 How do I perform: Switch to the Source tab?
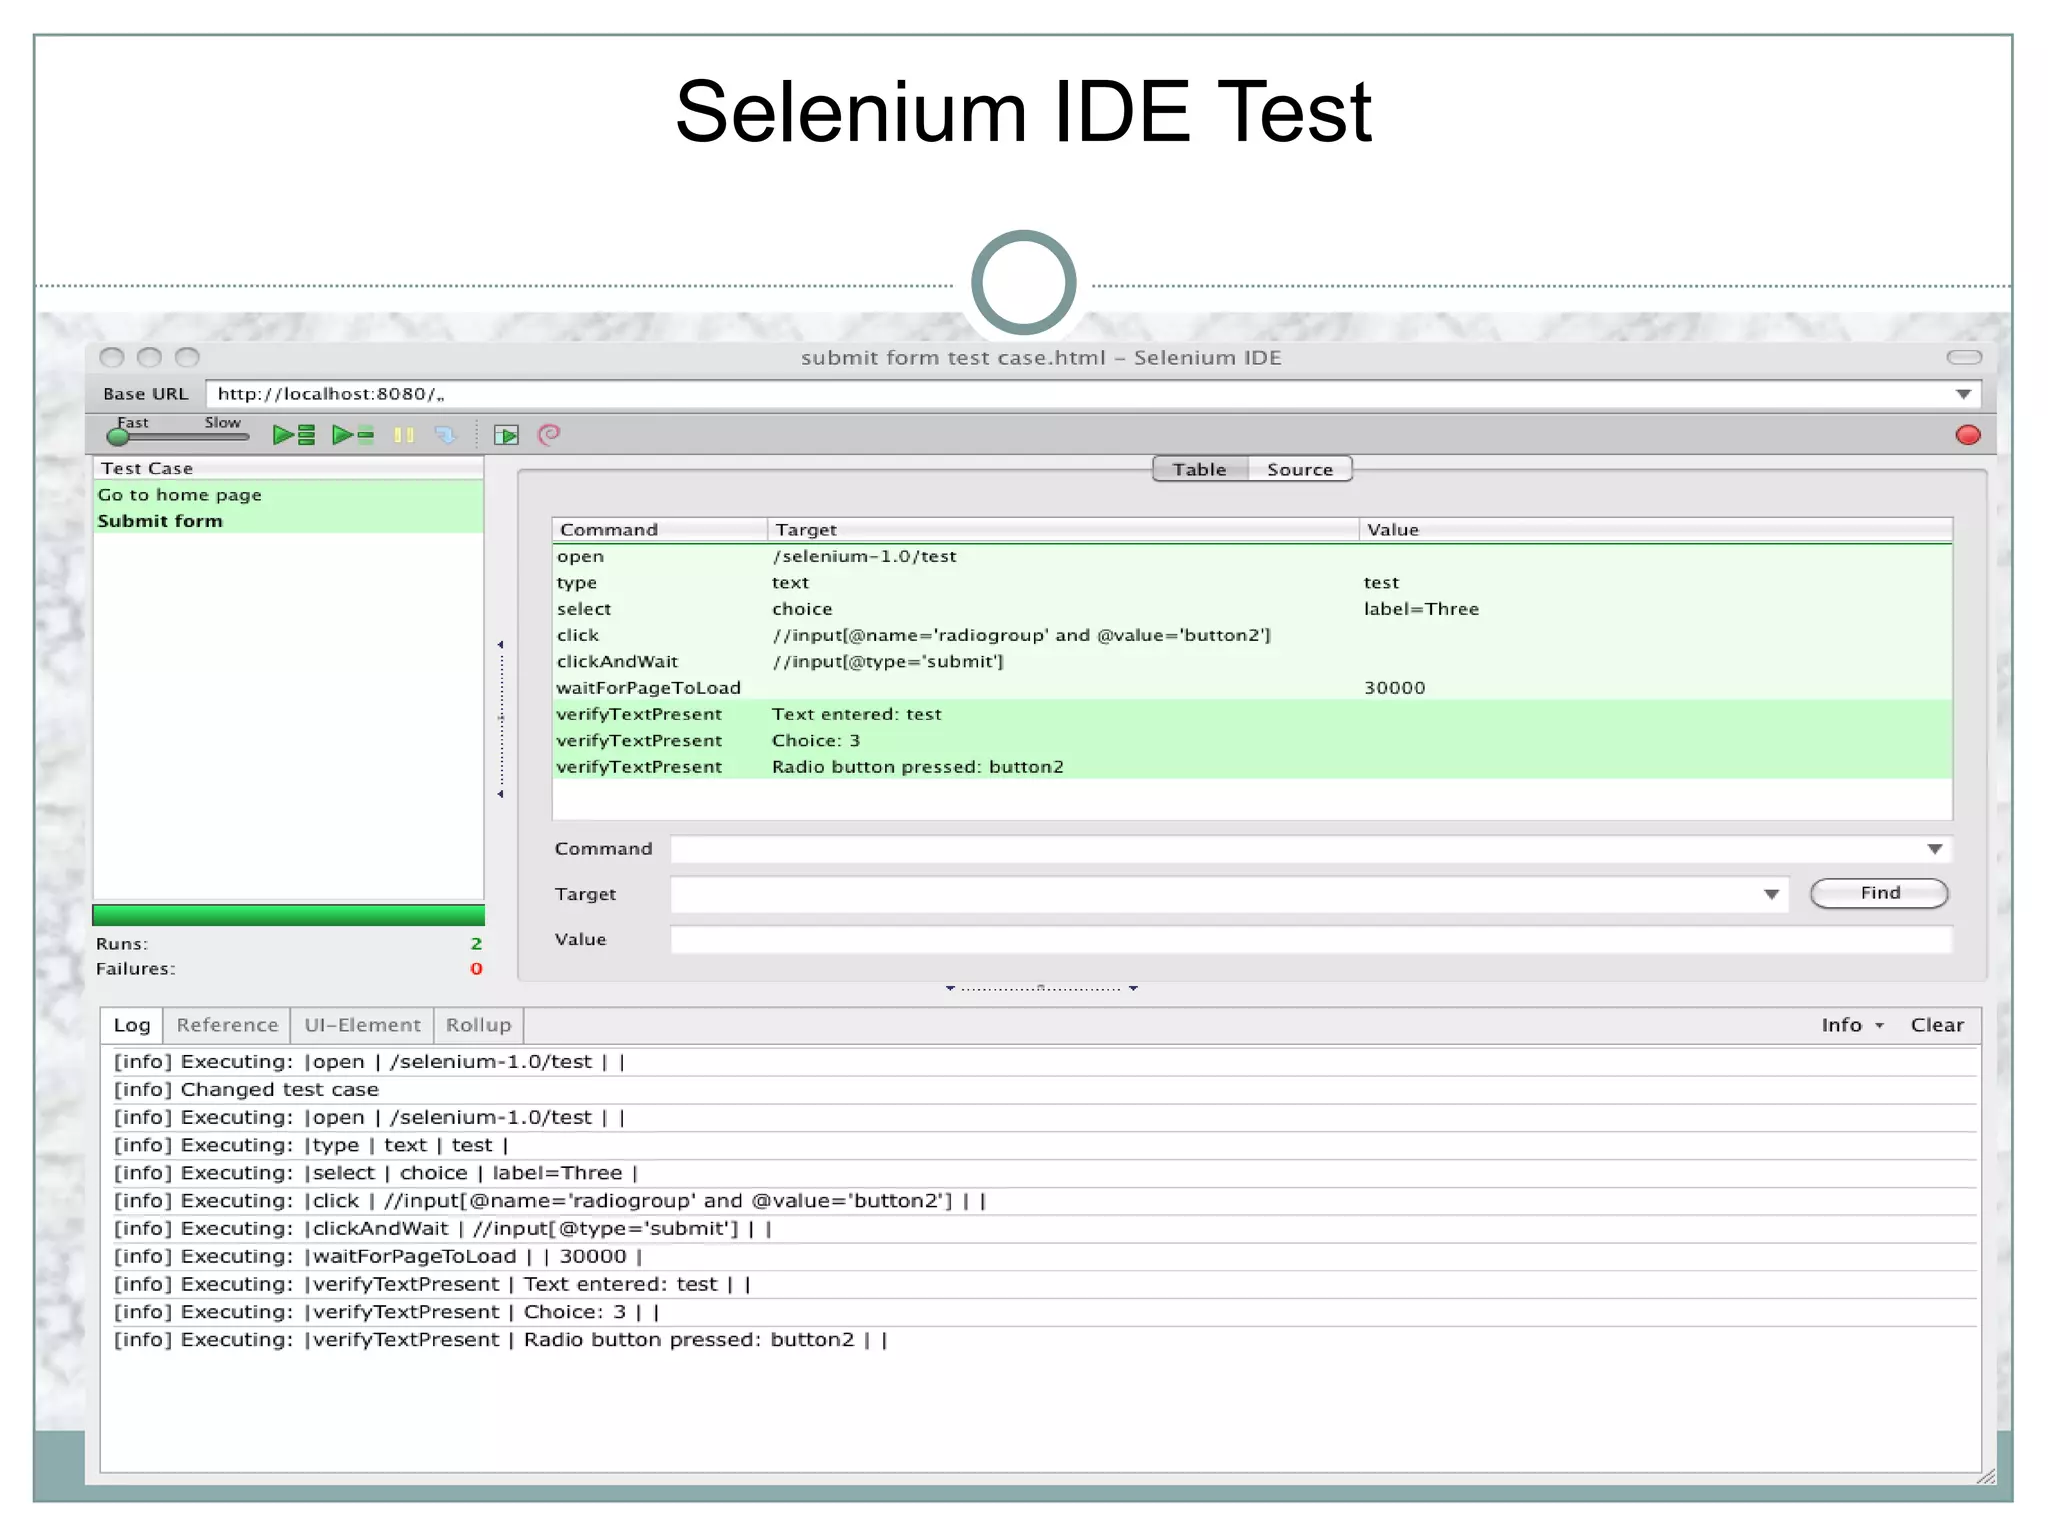point(1299,469)
